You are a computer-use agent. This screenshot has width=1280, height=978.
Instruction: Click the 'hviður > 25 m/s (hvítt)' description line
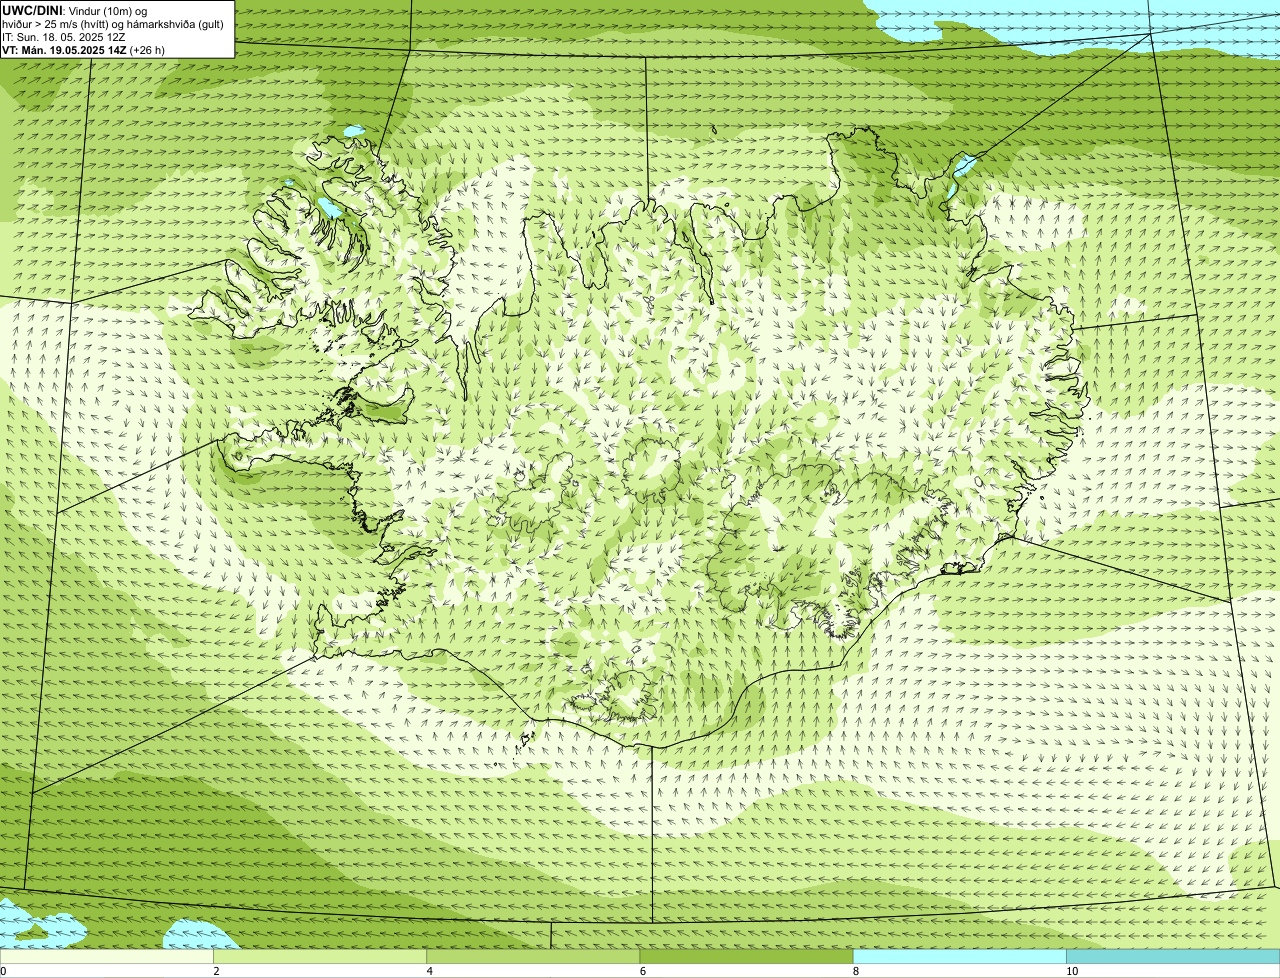coord(113,24)
